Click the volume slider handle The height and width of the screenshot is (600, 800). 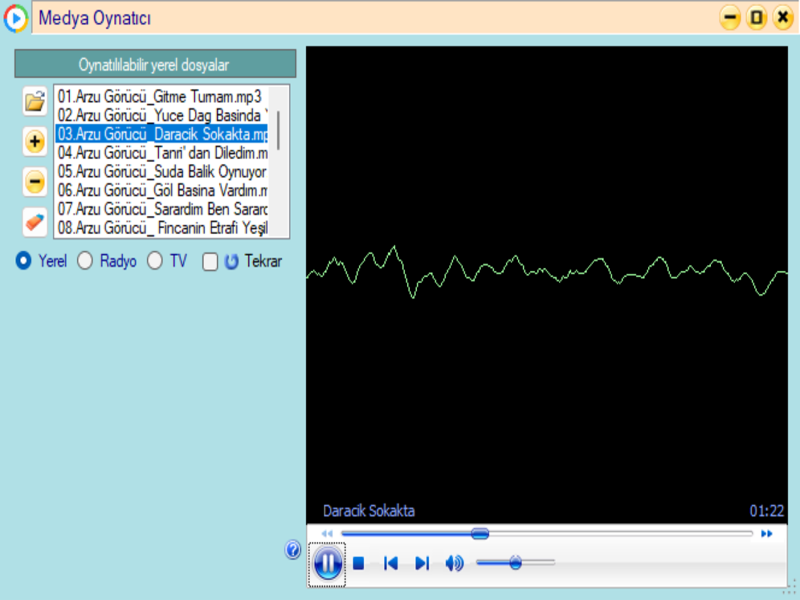(515, 563)
